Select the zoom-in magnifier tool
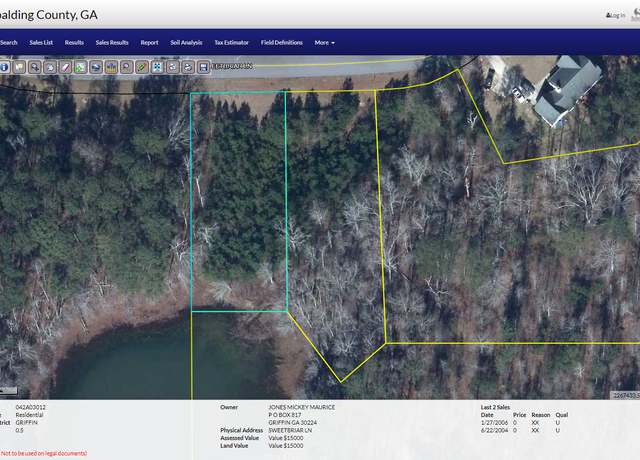The height and width of the screenshot is (460, 640). point(35,67)
